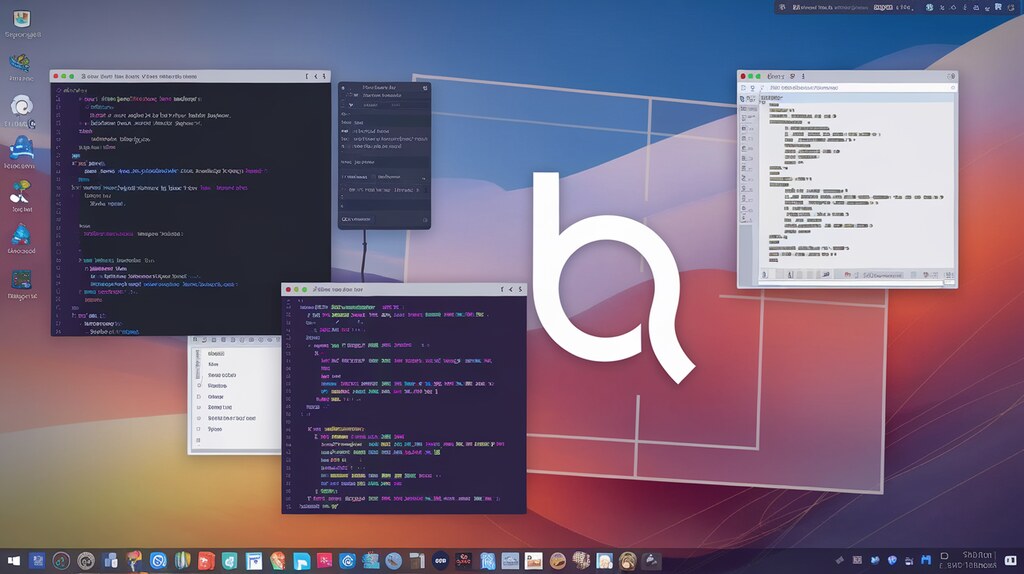Click the blue circular S icon on taskbar

[158, 560]
